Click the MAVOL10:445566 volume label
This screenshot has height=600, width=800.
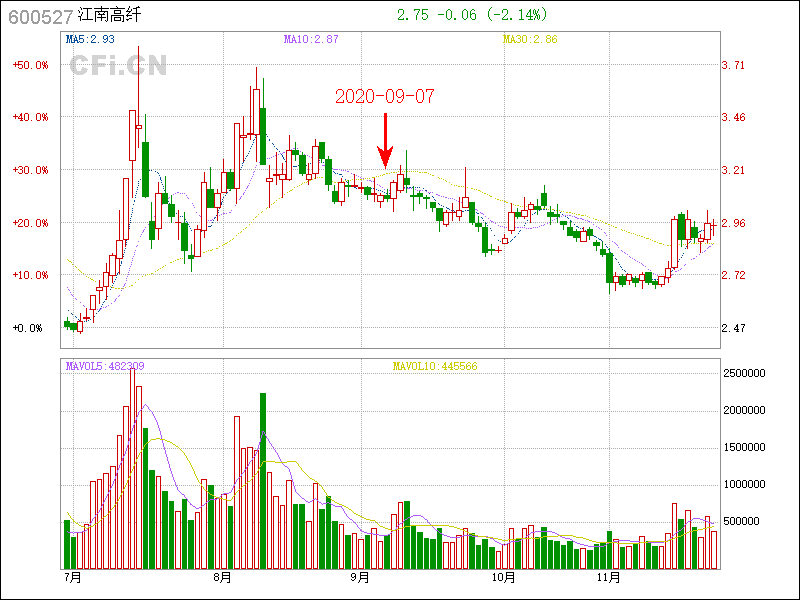tap(435, 366)
